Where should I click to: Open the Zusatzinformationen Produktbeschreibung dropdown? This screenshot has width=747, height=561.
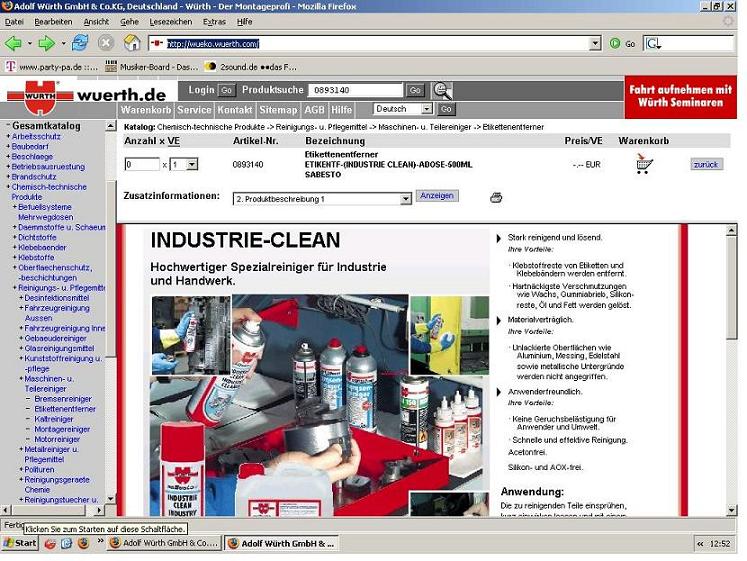click(x=405, y=199)
